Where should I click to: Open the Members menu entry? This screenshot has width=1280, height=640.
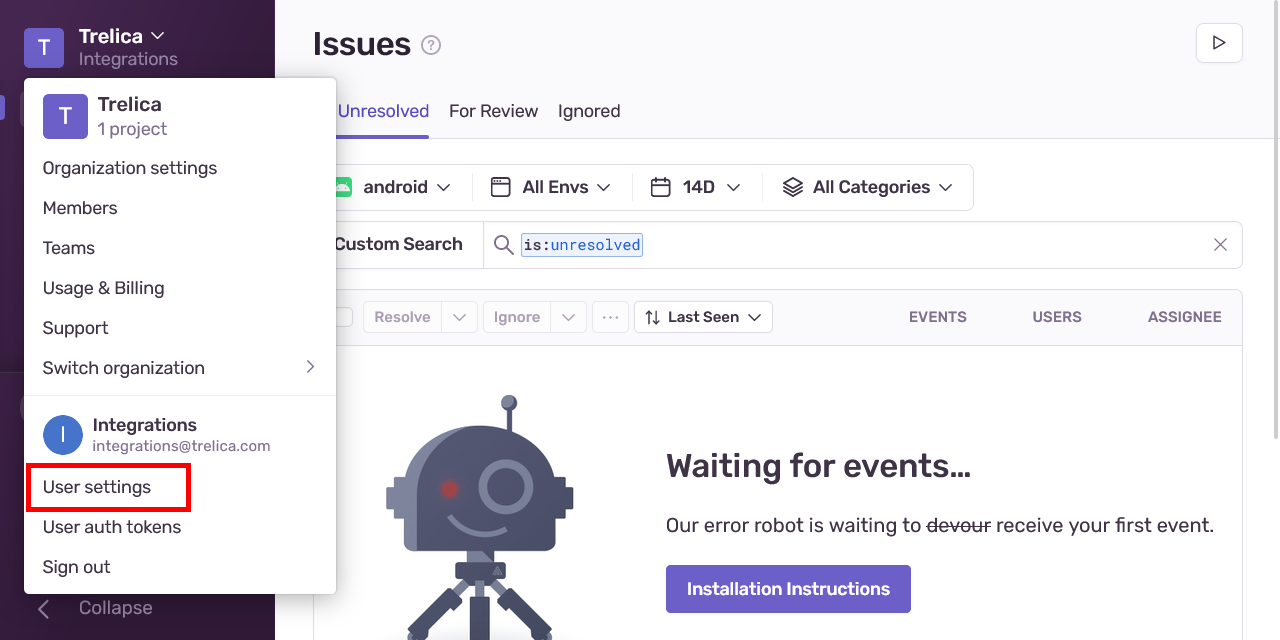pos(80,208)
